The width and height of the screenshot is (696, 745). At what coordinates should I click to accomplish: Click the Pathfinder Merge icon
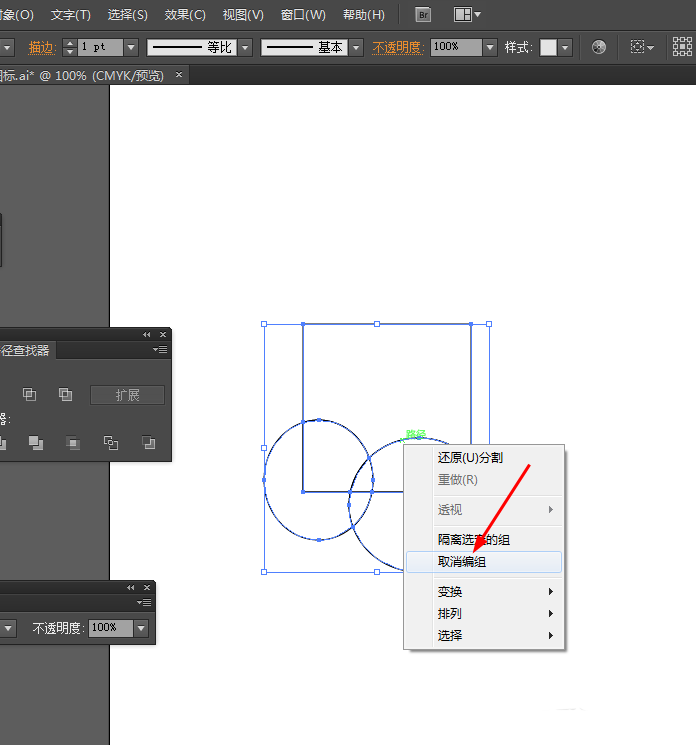point(36,442)
